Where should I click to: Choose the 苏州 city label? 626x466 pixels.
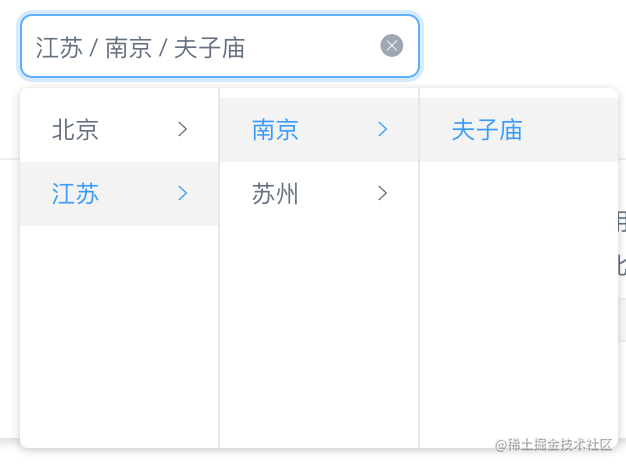[x=275, y=194]
